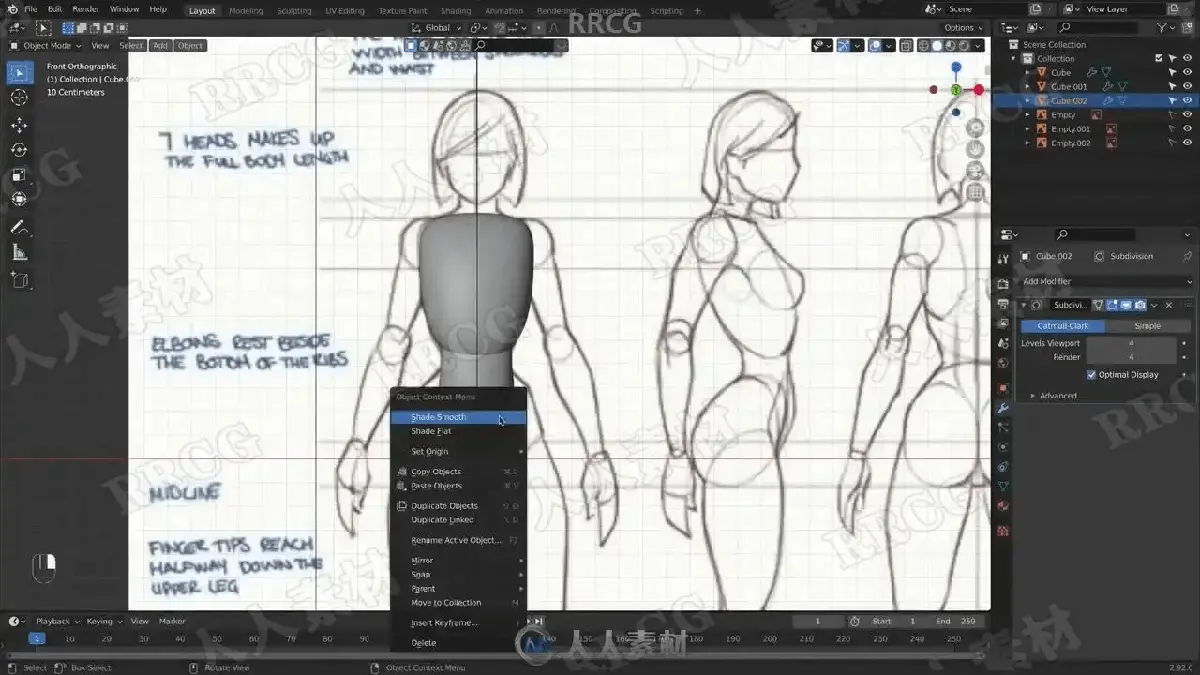The width and height of the screenshot is (1200, 675).
Task: Click the Object button in viewport header
Action: [x=190, y=45]
